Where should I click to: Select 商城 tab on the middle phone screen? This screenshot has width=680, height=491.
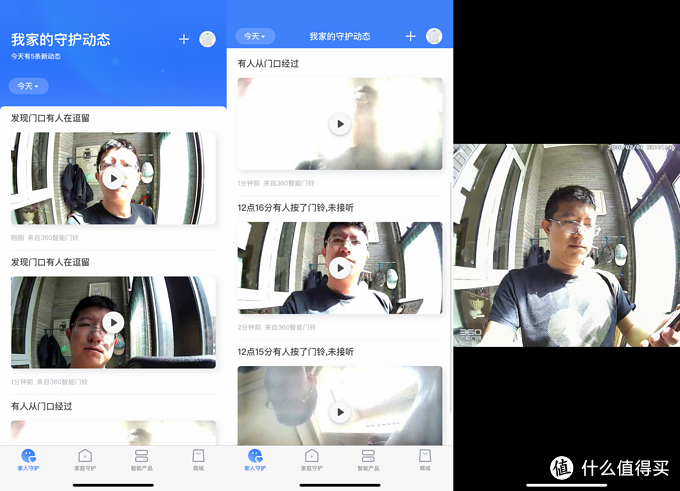(x=425, y=460)
